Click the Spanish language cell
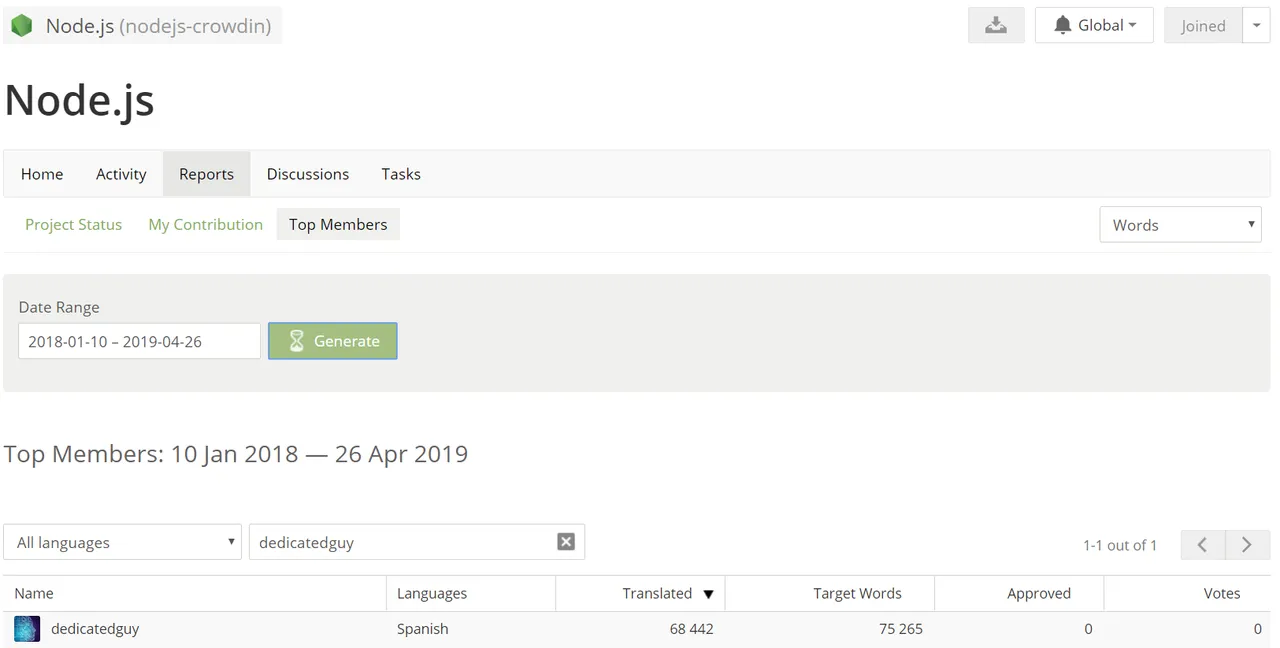 coord(423,629)
